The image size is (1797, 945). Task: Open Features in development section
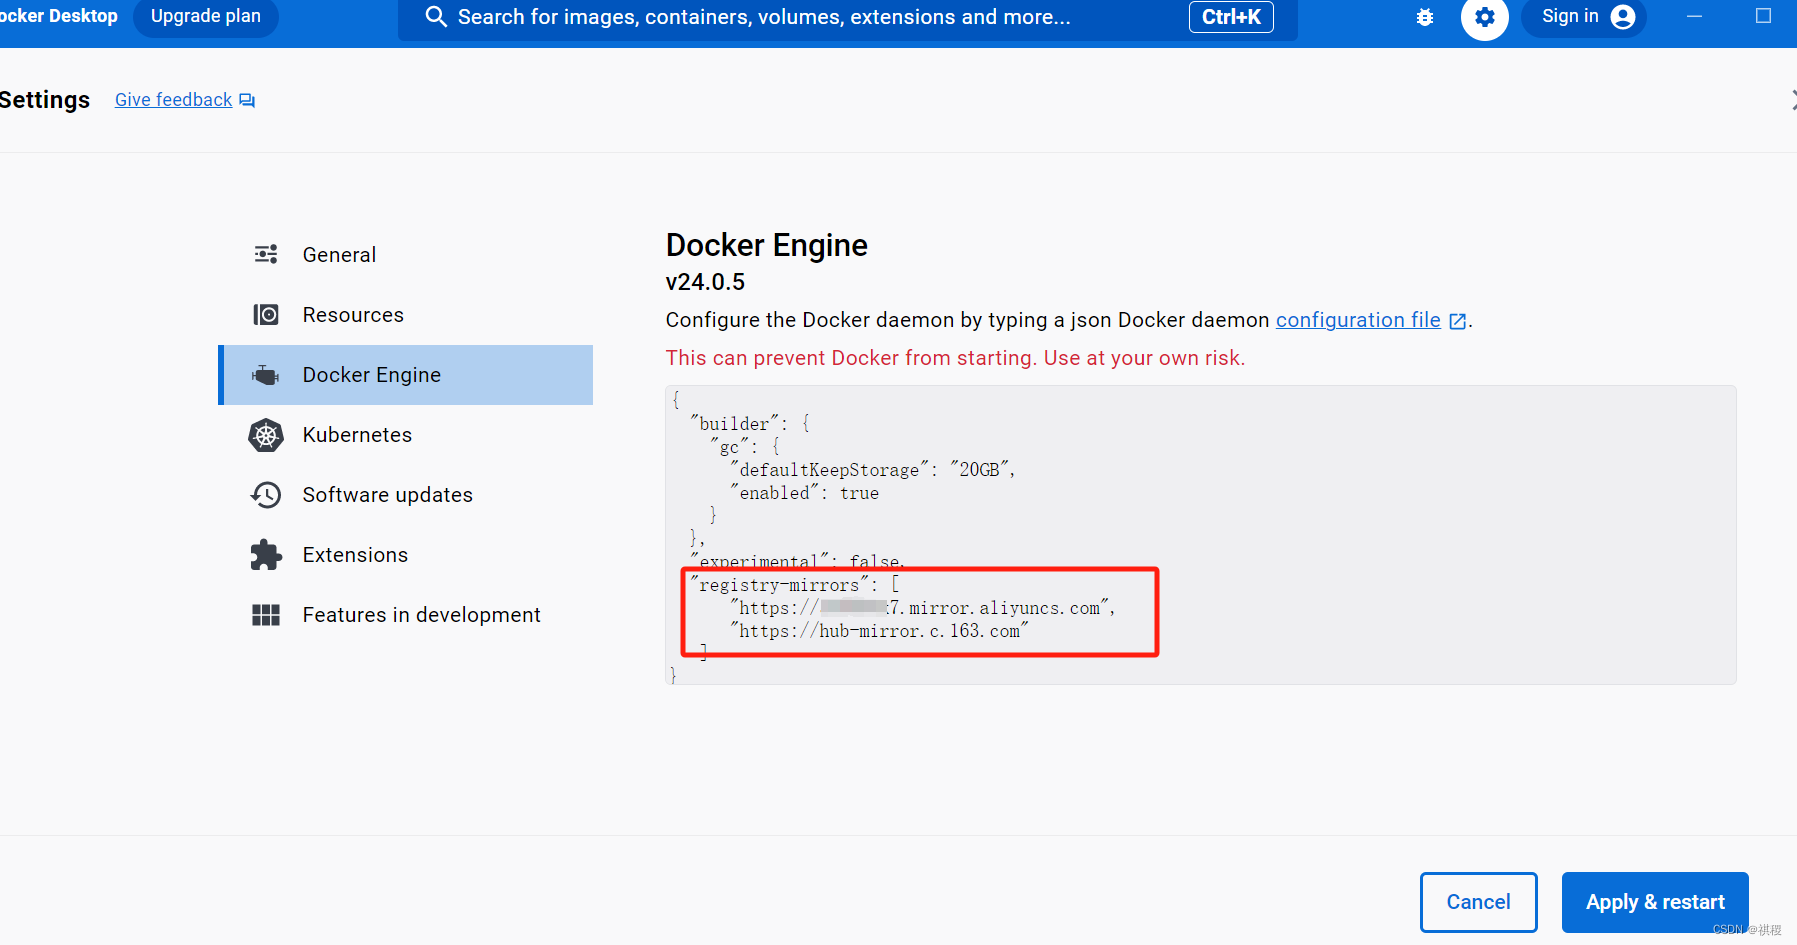pyautogui.click(x=406, y=615)
